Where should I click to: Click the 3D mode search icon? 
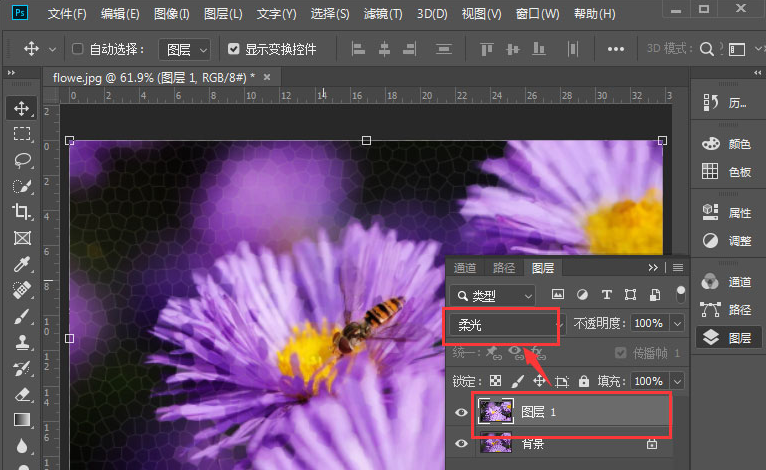(x=706, y=49)
